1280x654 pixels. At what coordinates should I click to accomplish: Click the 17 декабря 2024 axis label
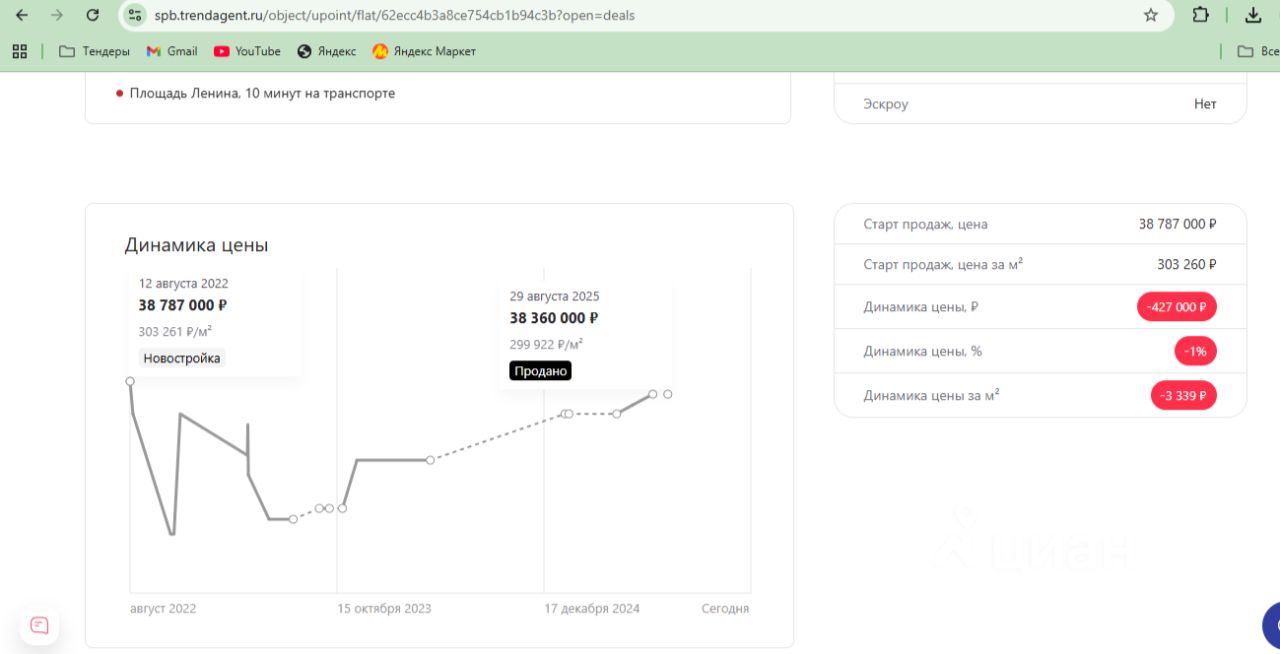[x=592, y=608]
